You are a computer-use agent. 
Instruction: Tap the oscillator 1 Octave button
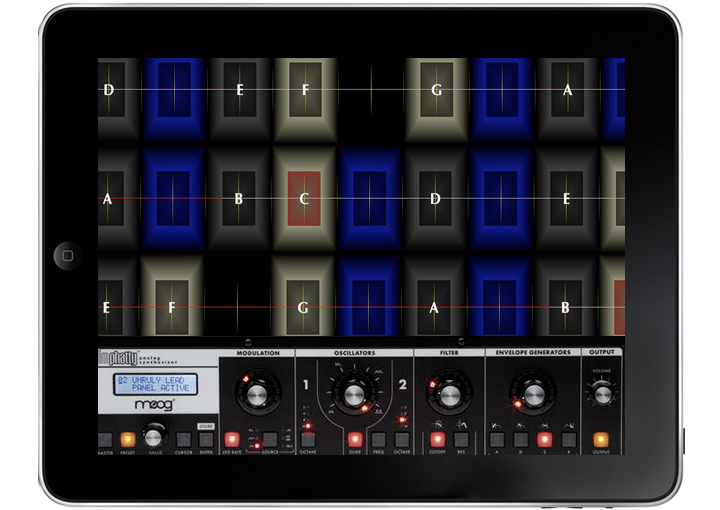(308, 440)
